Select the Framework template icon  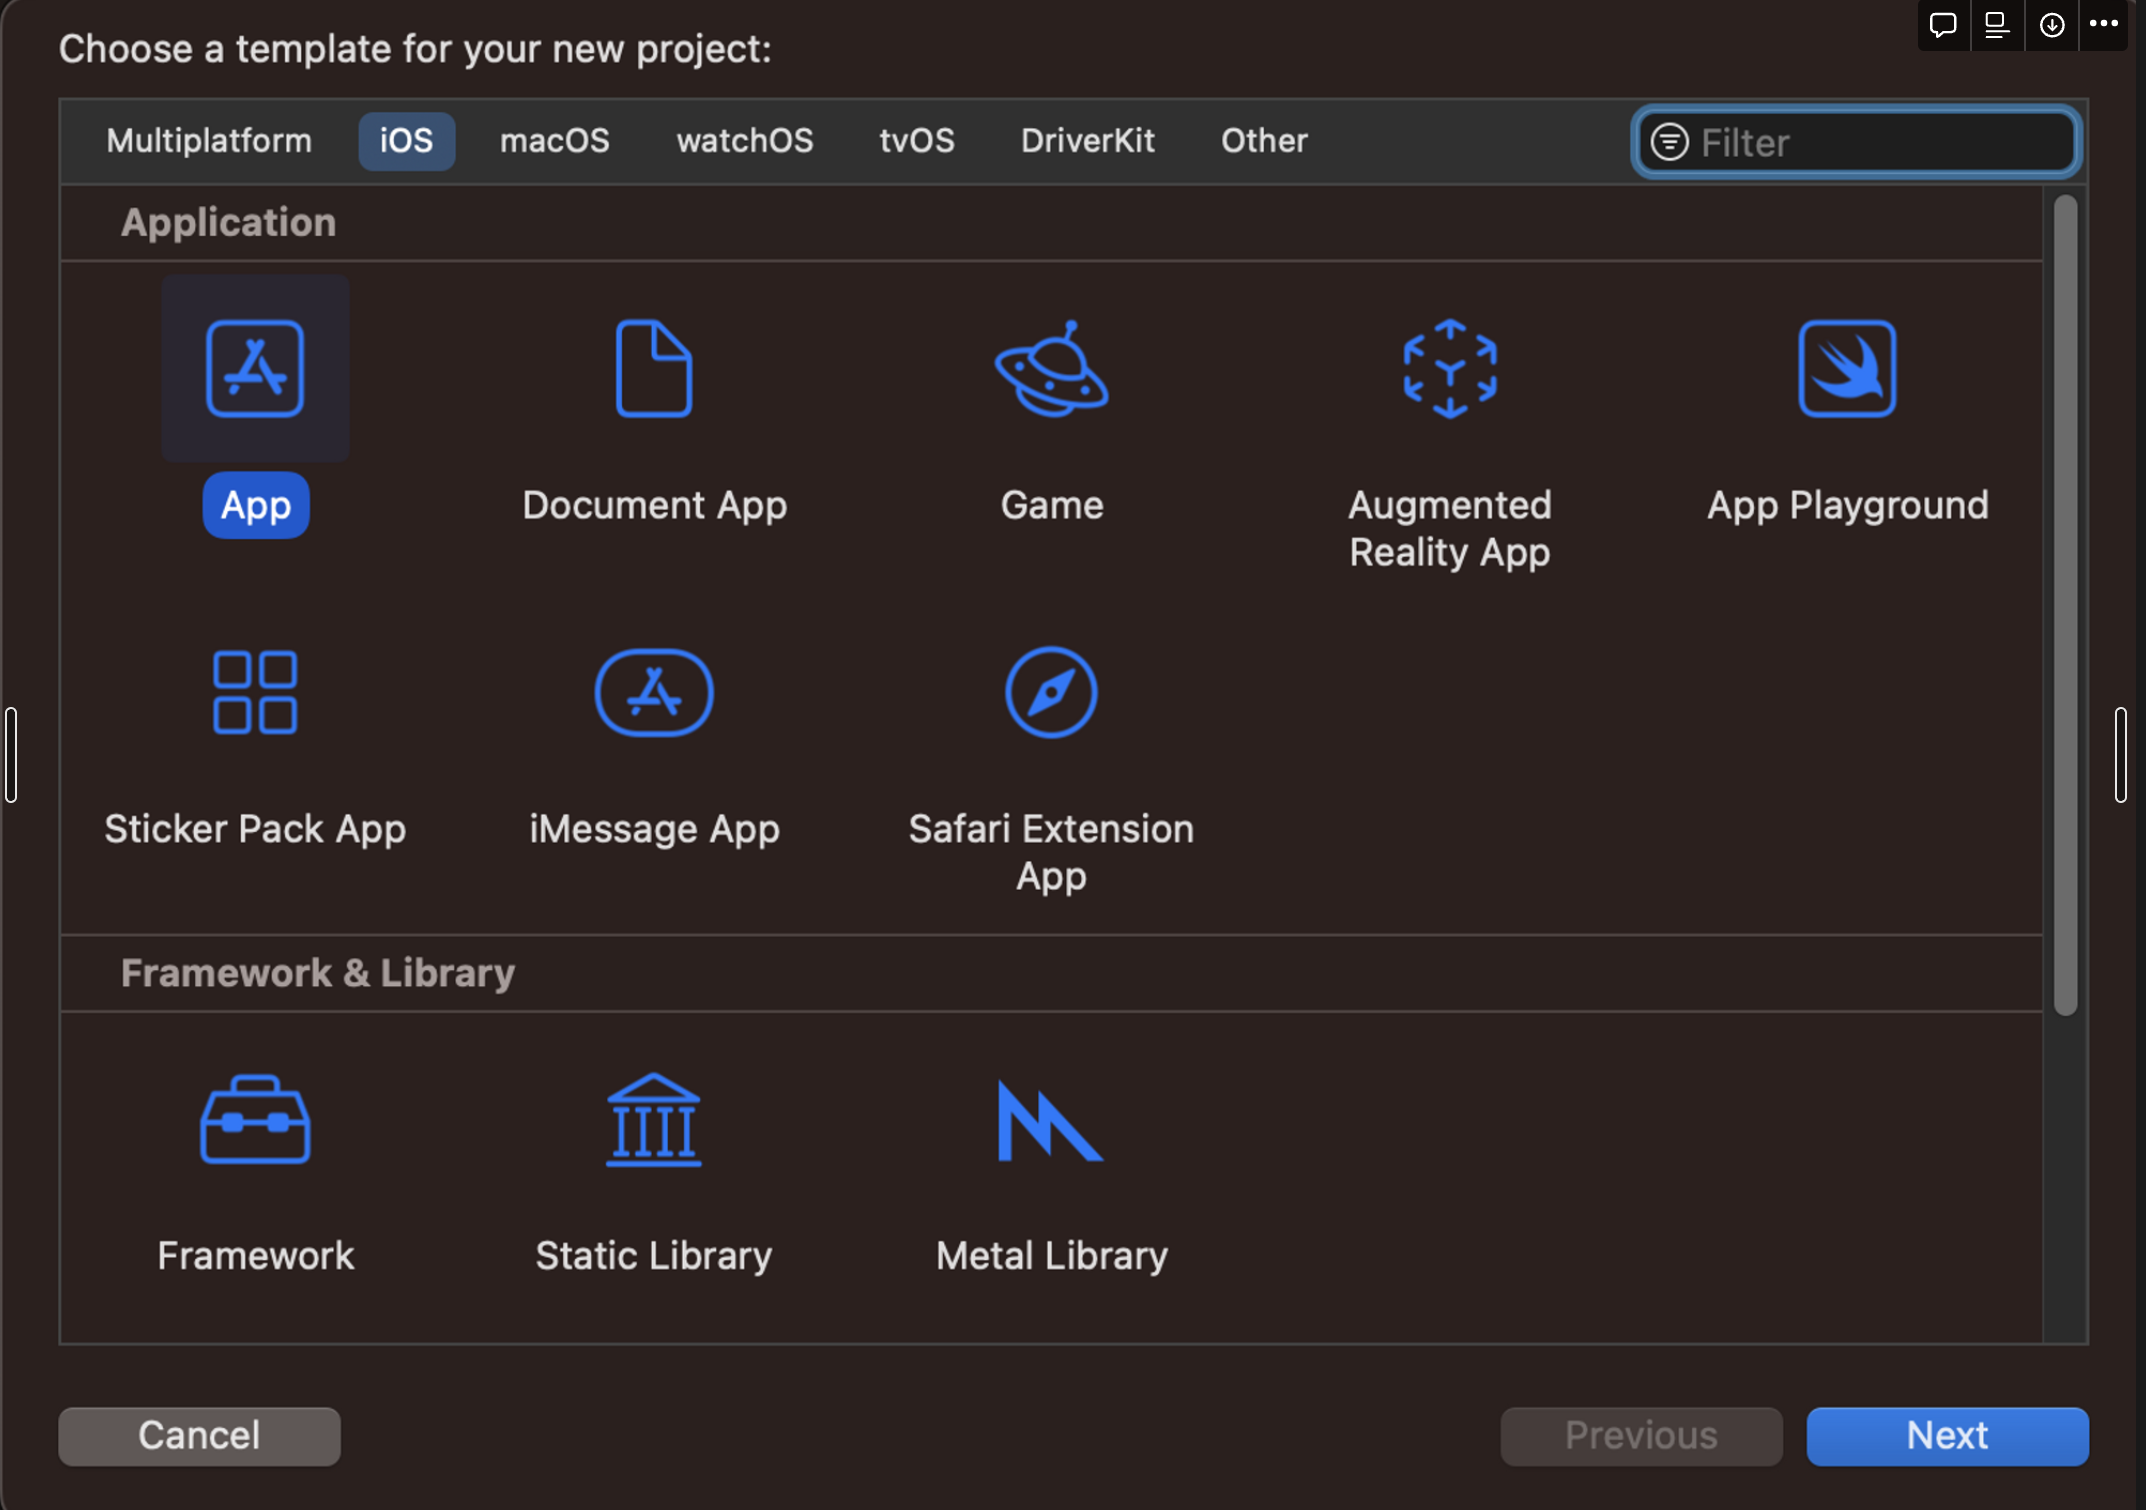click(255, 1120)
